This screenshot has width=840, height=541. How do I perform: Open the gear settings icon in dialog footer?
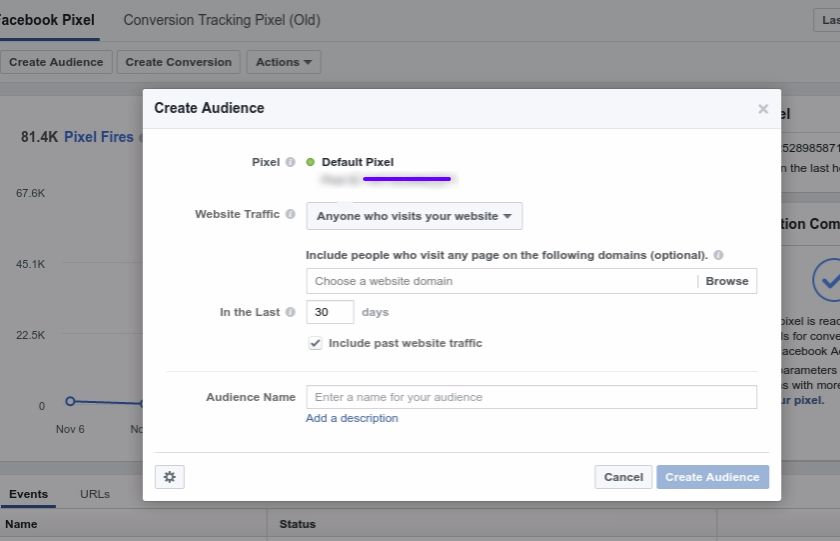[169, 477]
